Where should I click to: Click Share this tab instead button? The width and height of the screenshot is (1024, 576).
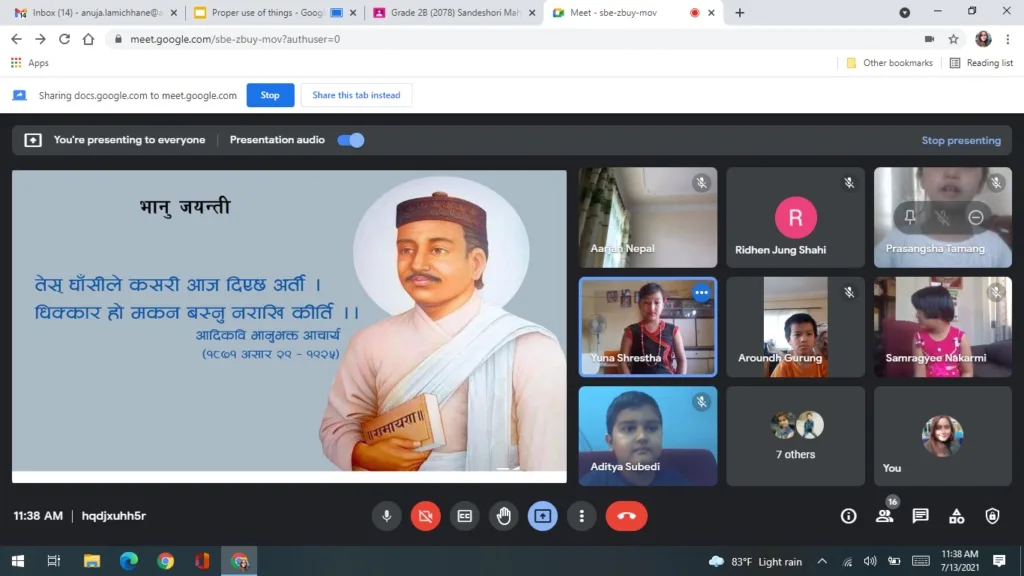pyautogui.click(x=356, y=95)
